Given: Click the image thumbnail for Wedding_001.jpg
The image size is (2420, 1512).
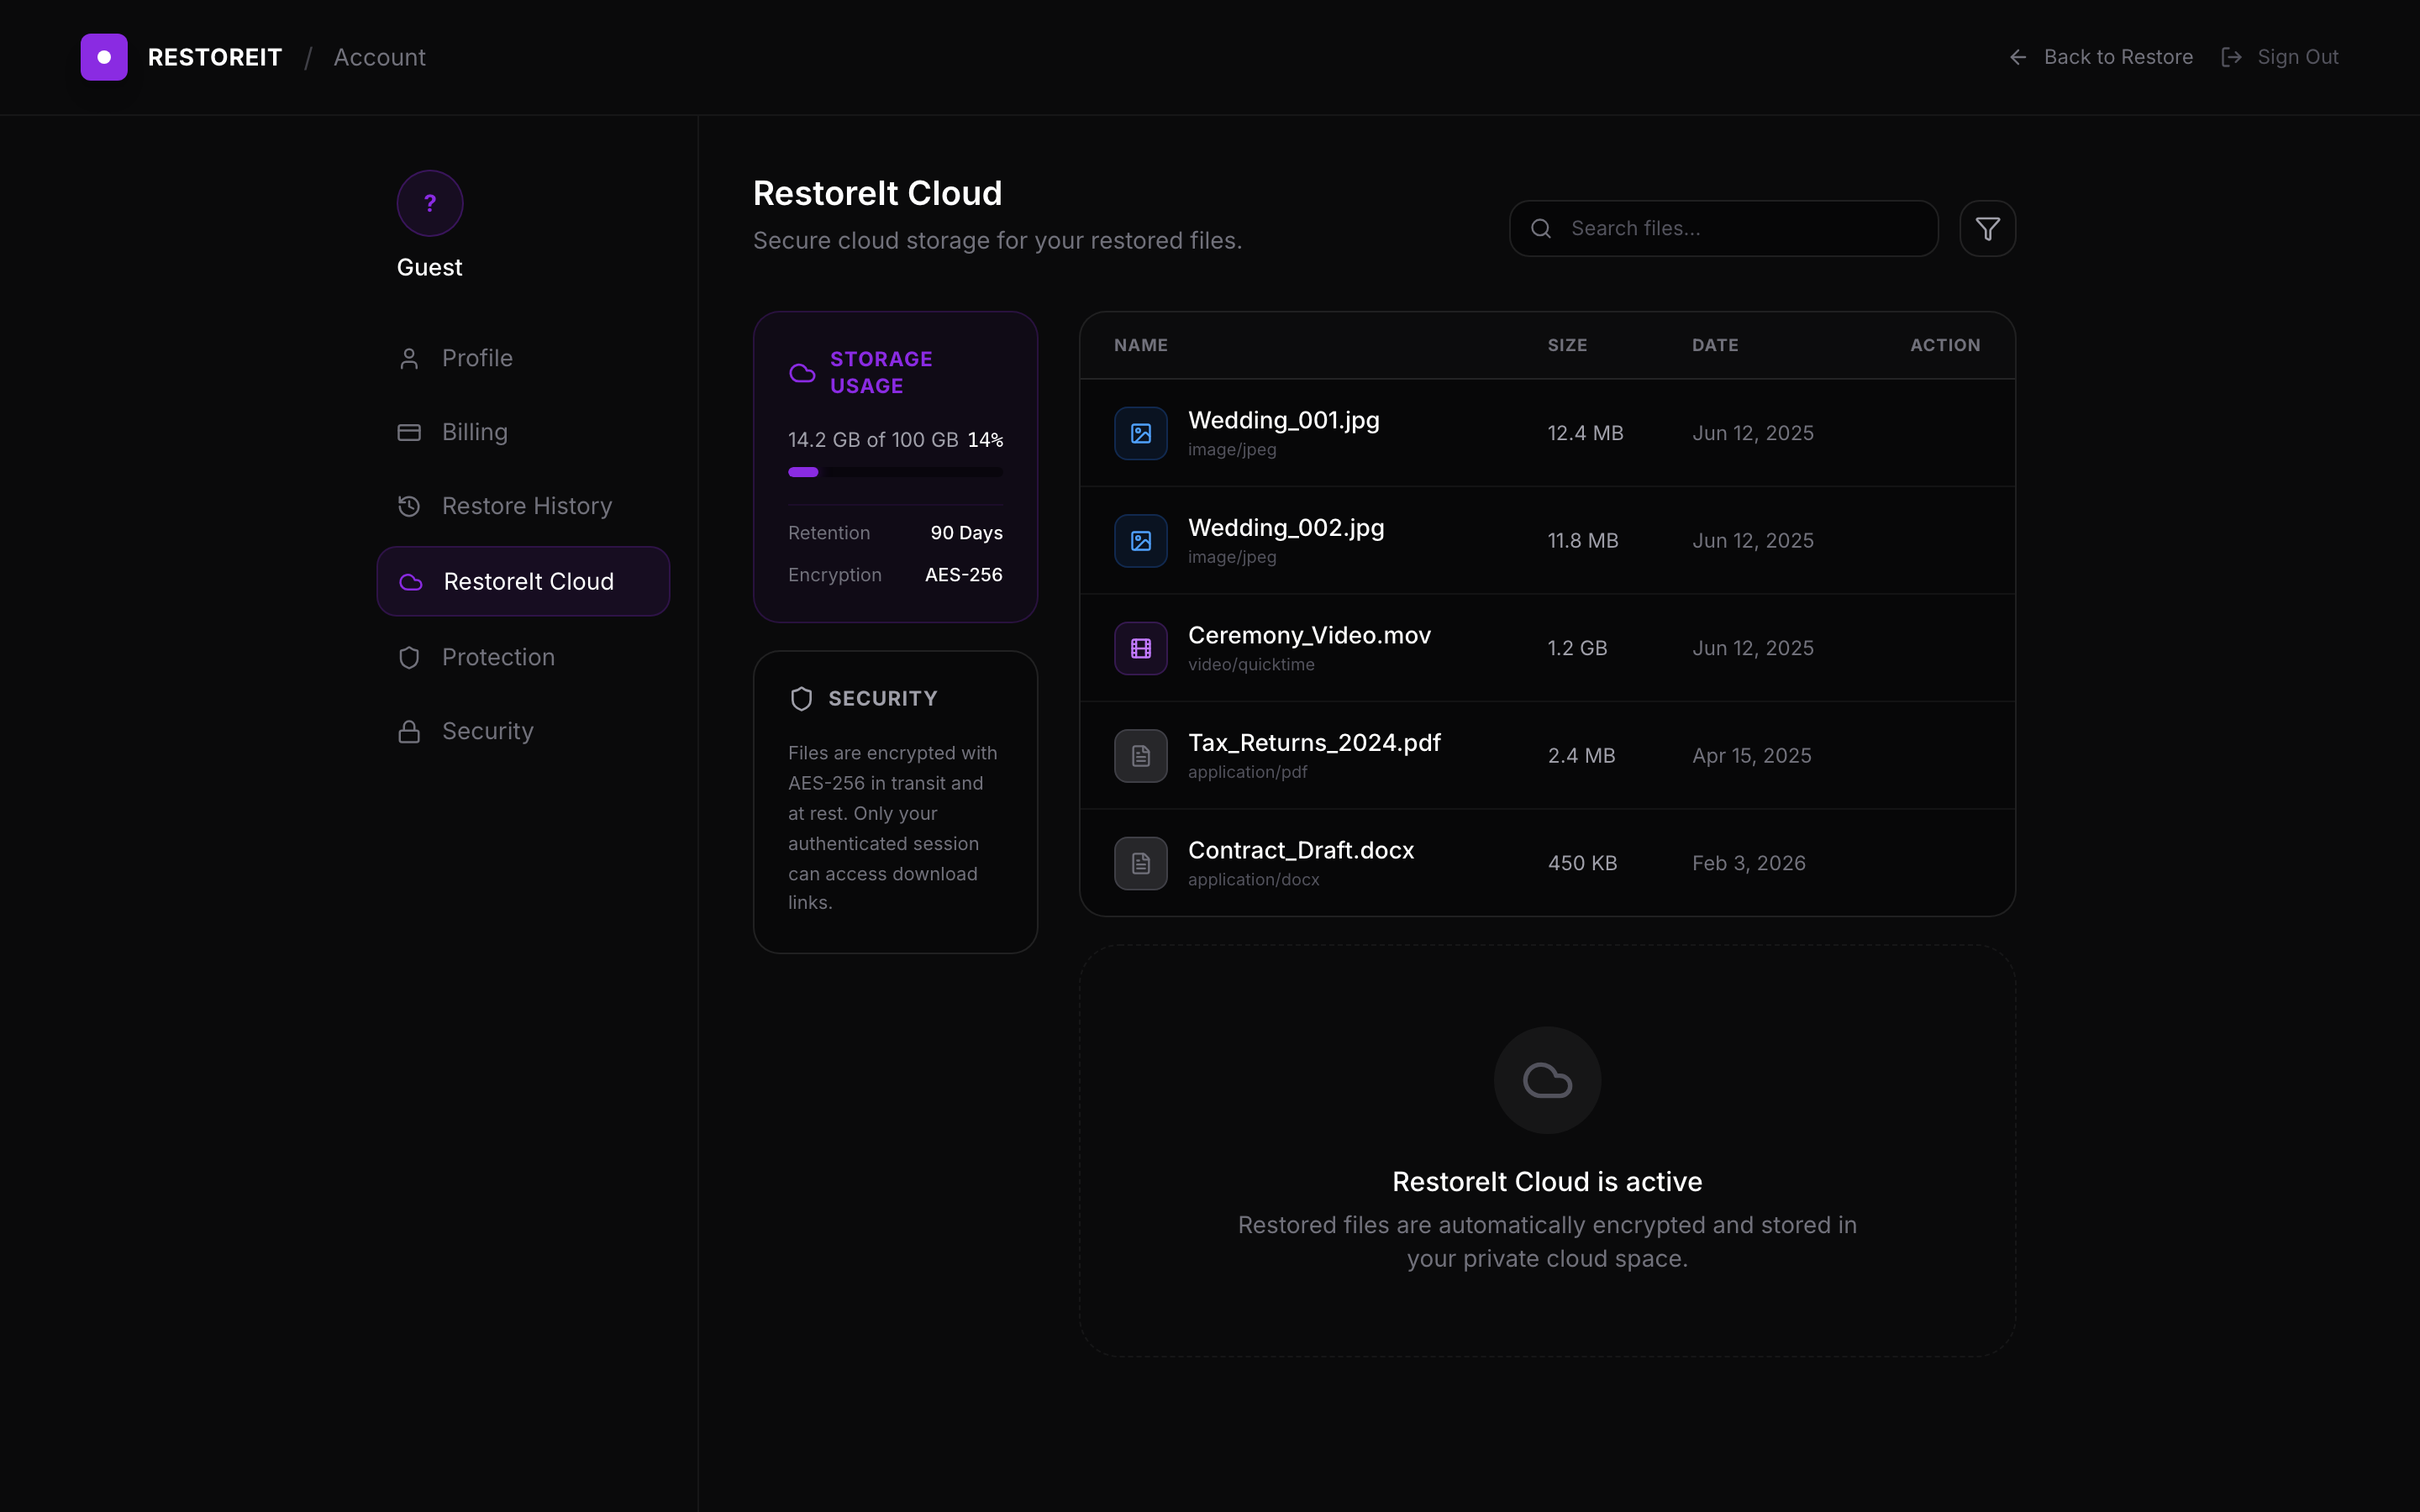Looking at the screenshot, I should (x=1139, y=433).
